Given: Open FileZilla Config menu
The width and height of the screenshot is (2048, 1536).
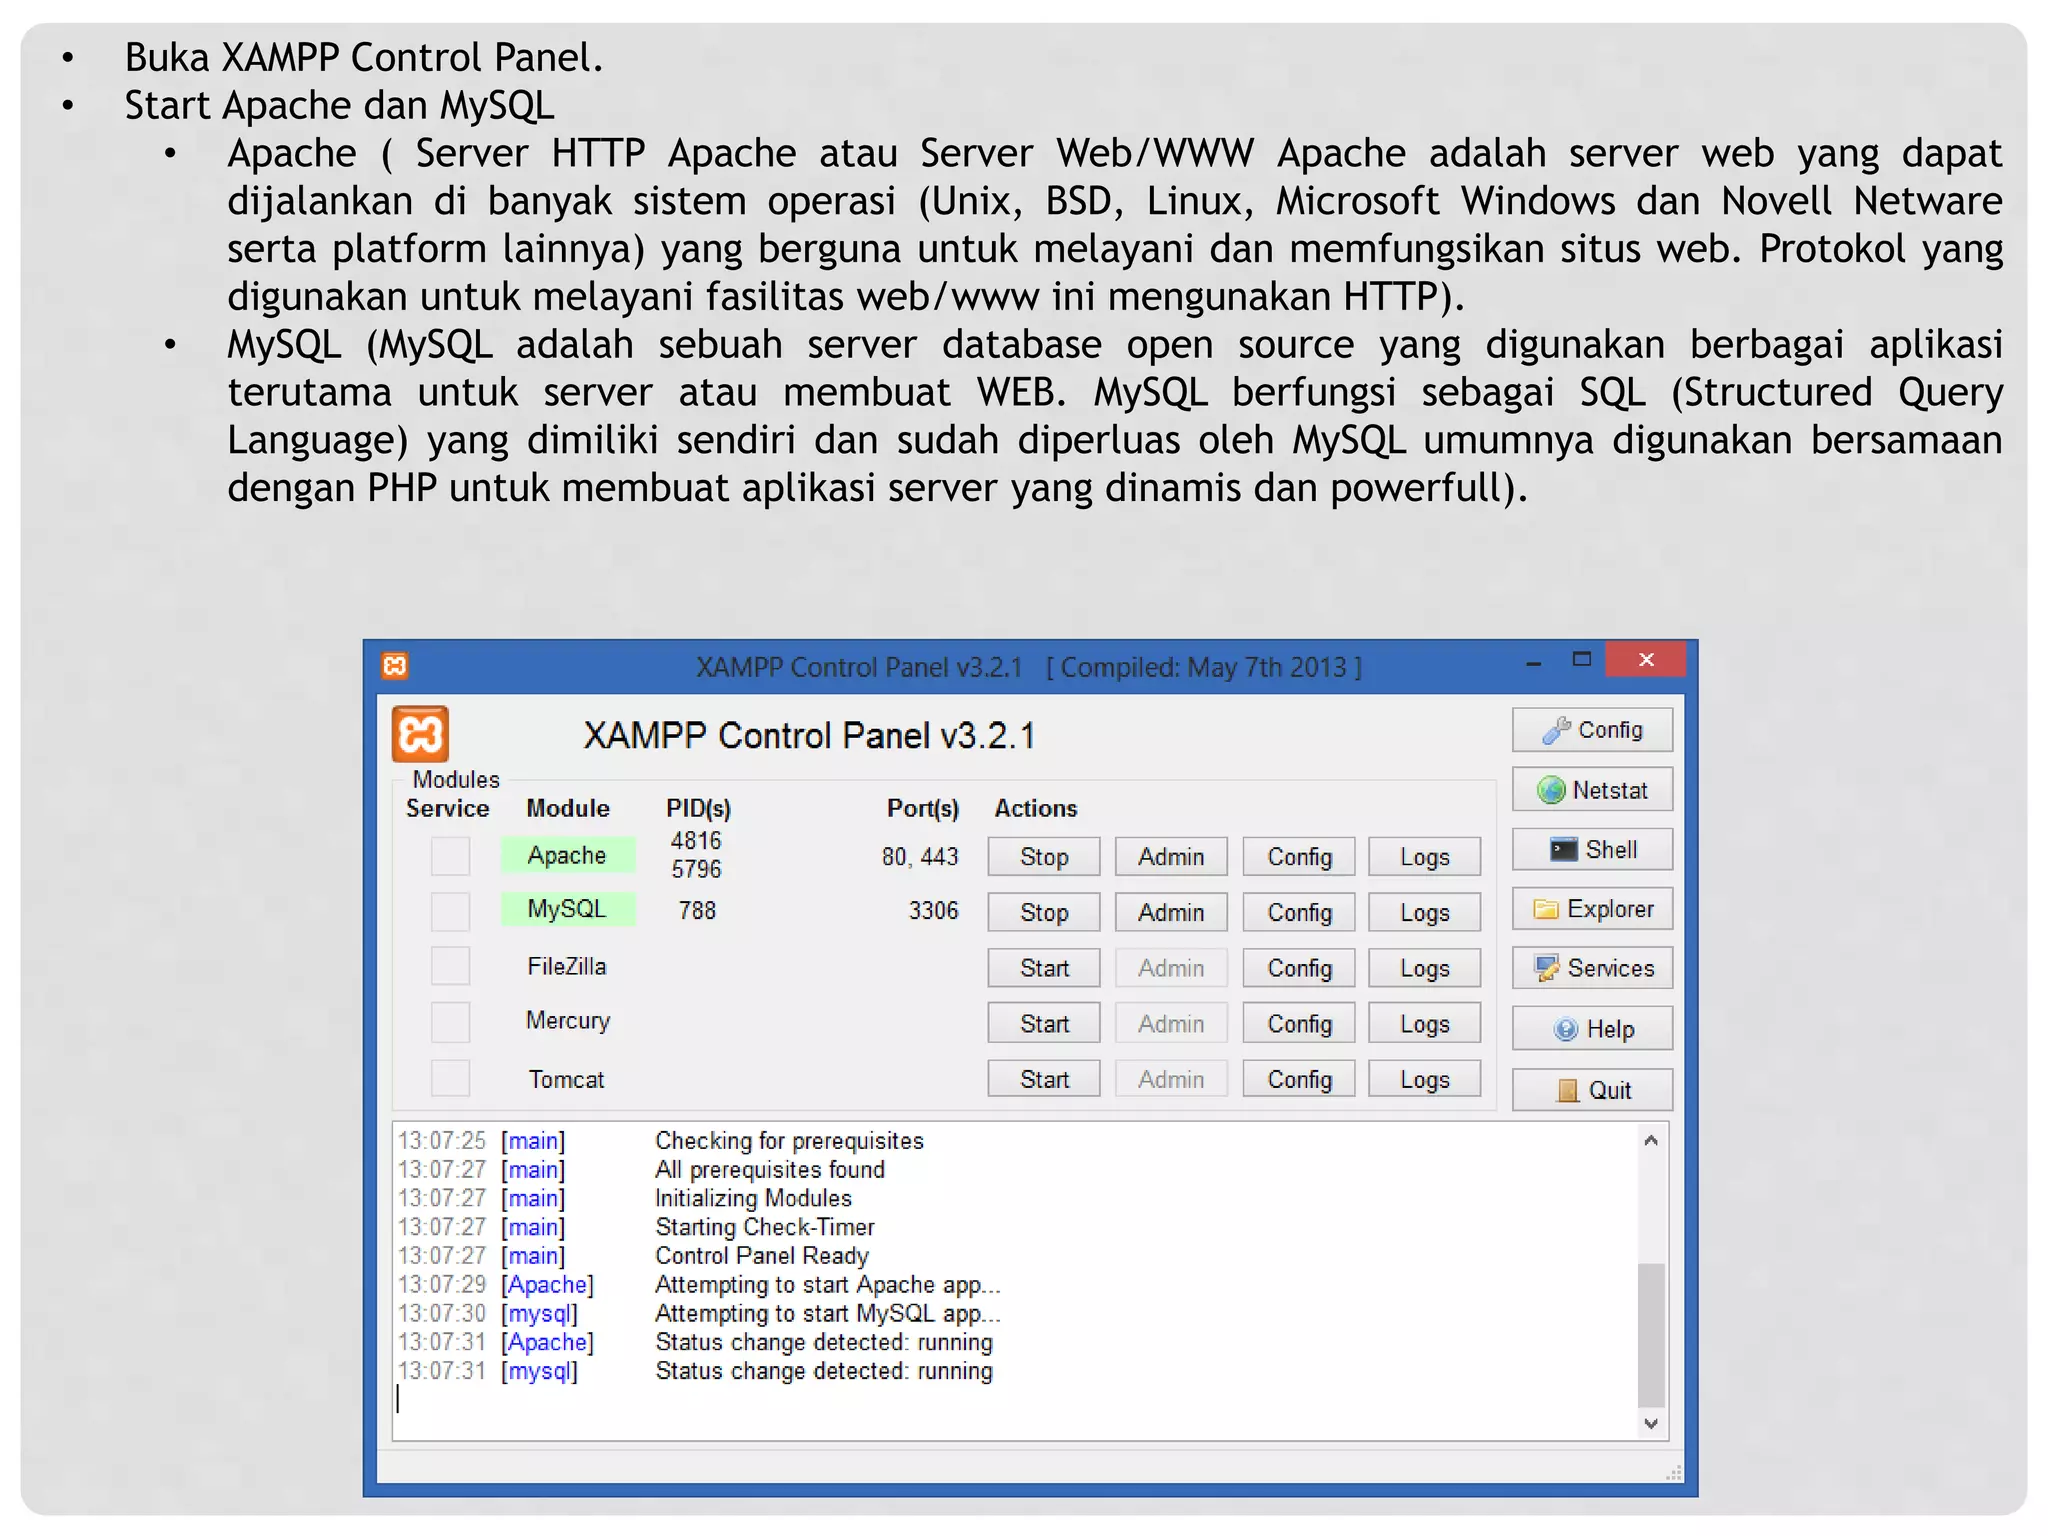Looking at the screenshot, I should (1299, 968).
